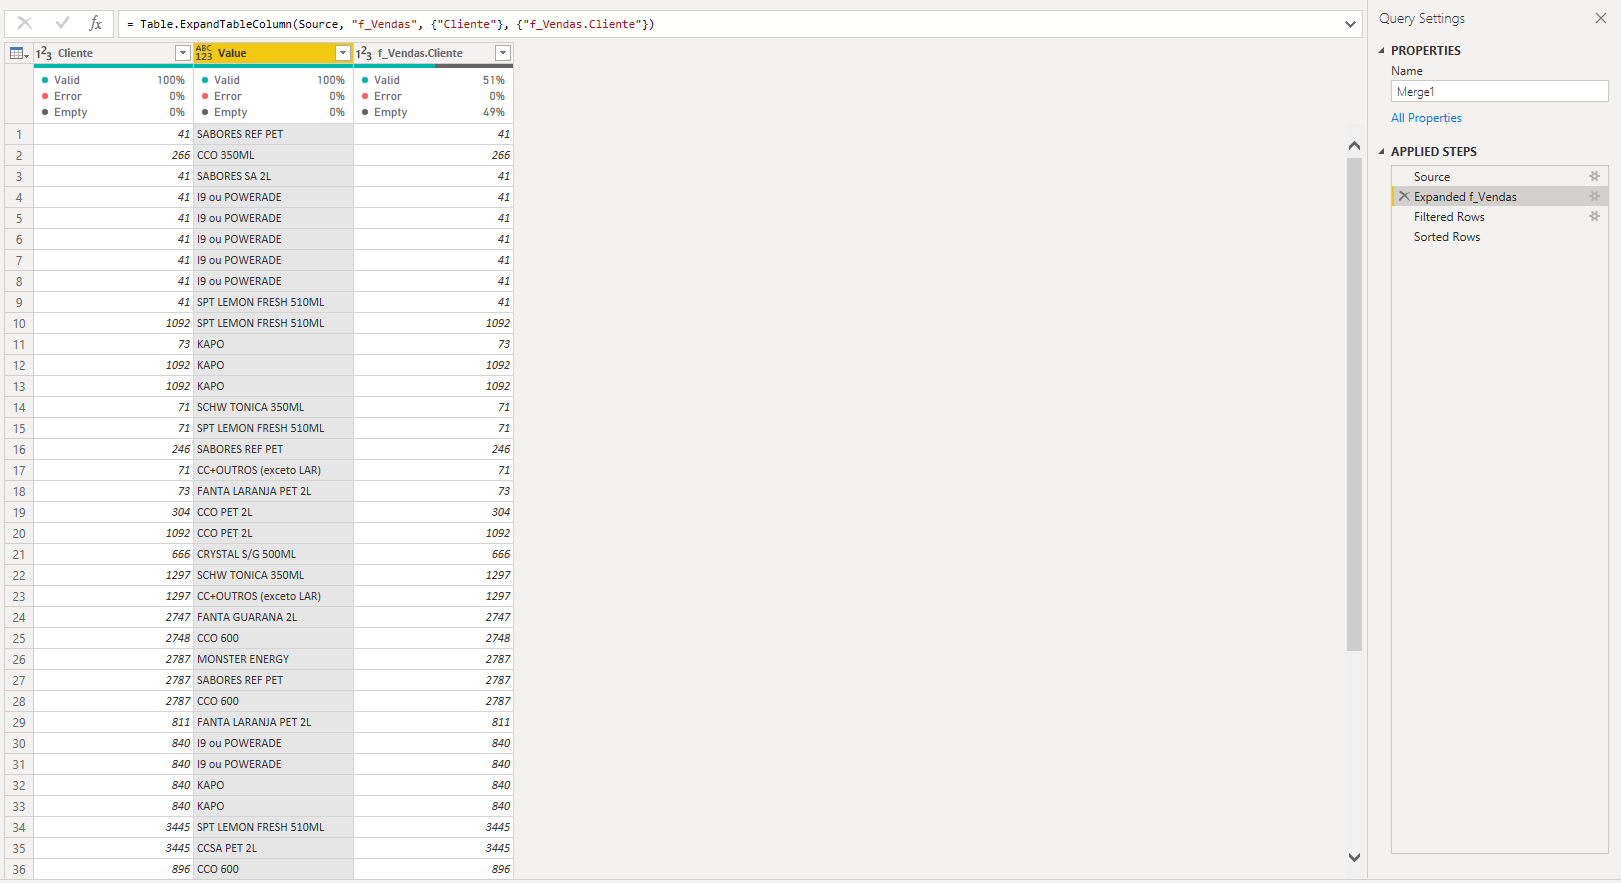
Task: Click the fx add step icon
Action: pos(96,23)
